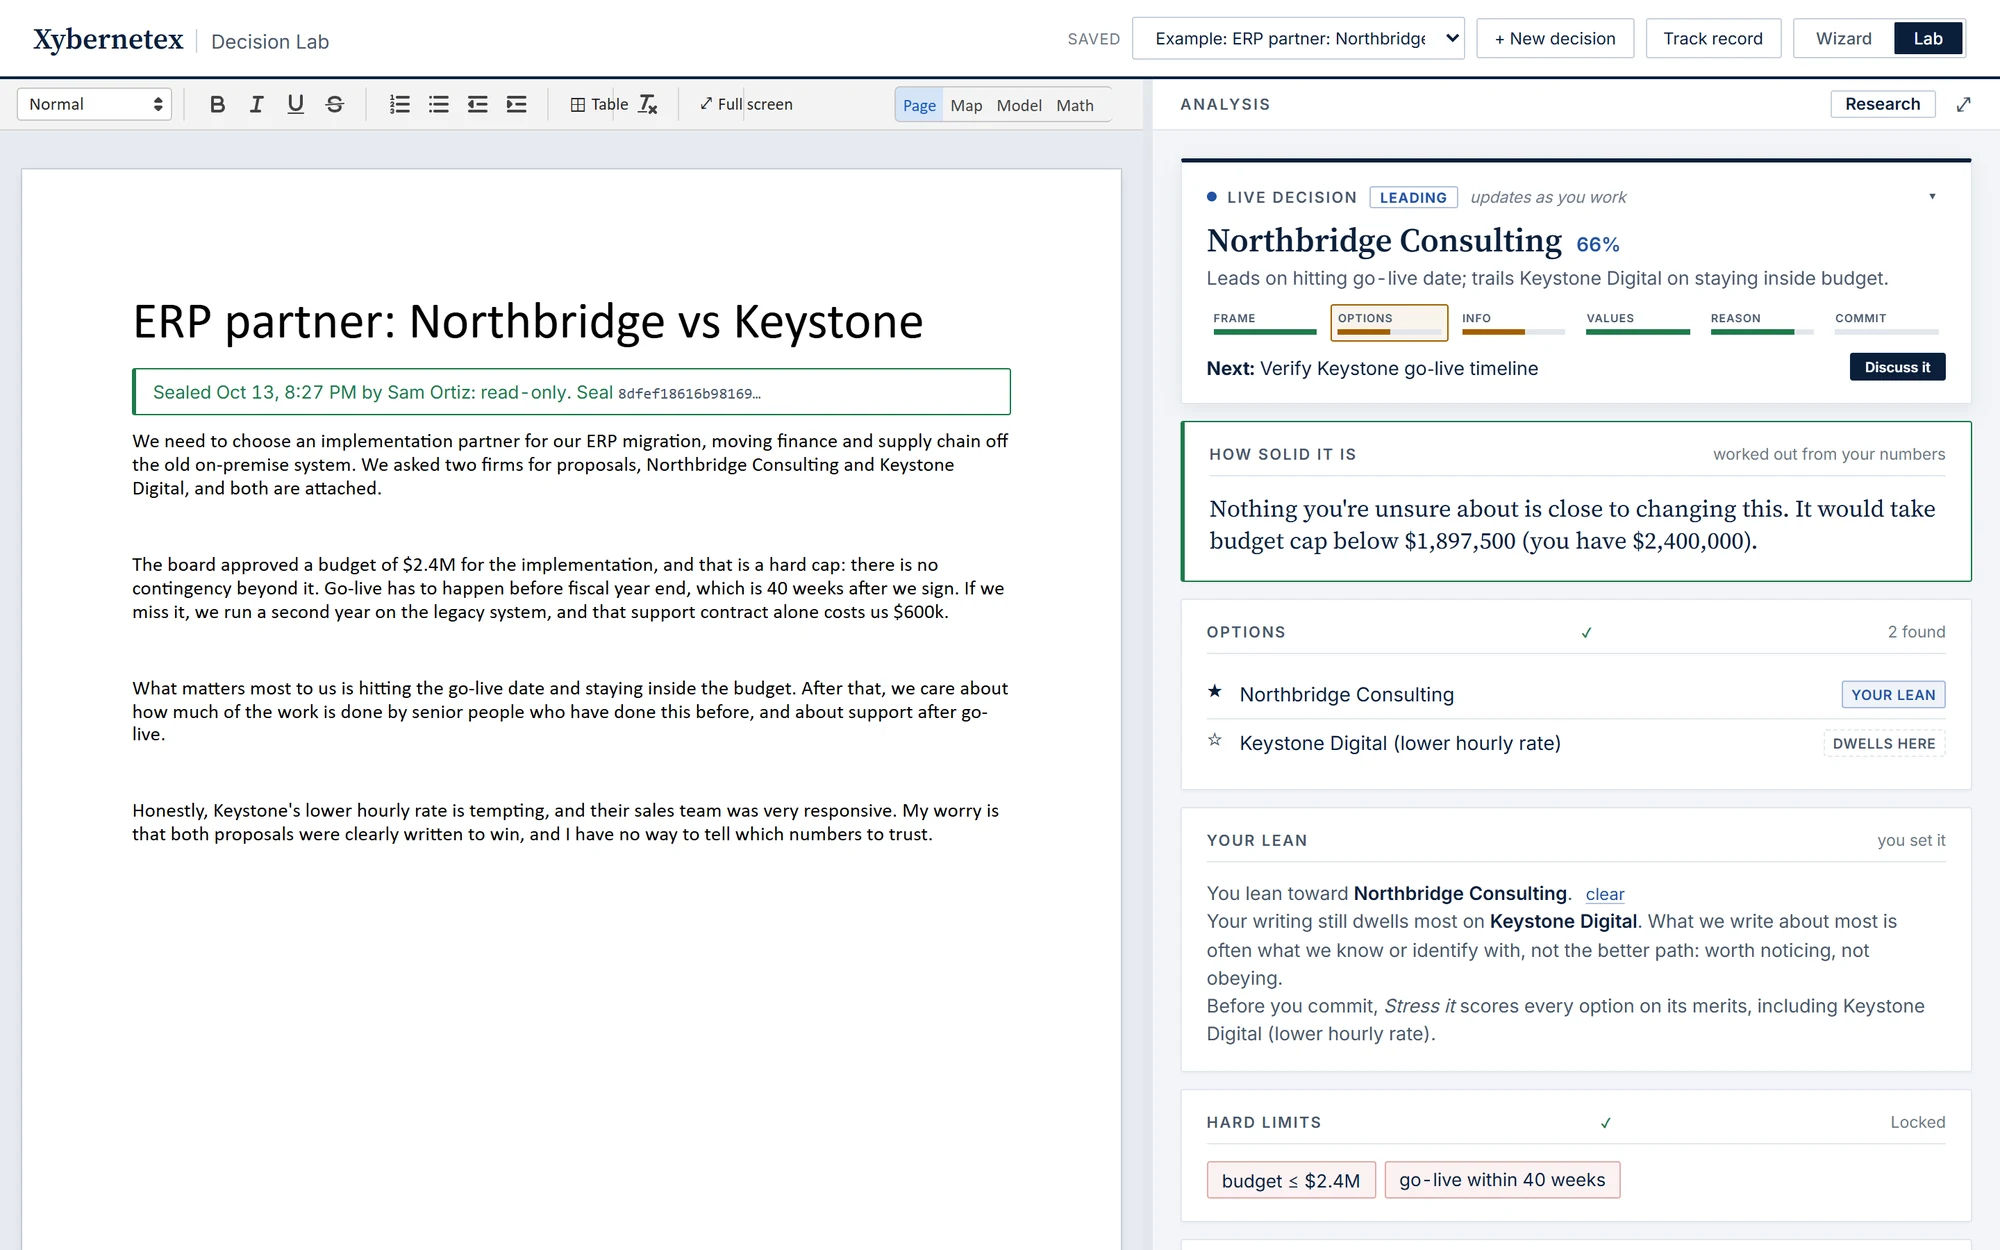Viewport: 2000px width, 1250px height.
Task: Click the LEADING status badge
Action: [1413, 198]
